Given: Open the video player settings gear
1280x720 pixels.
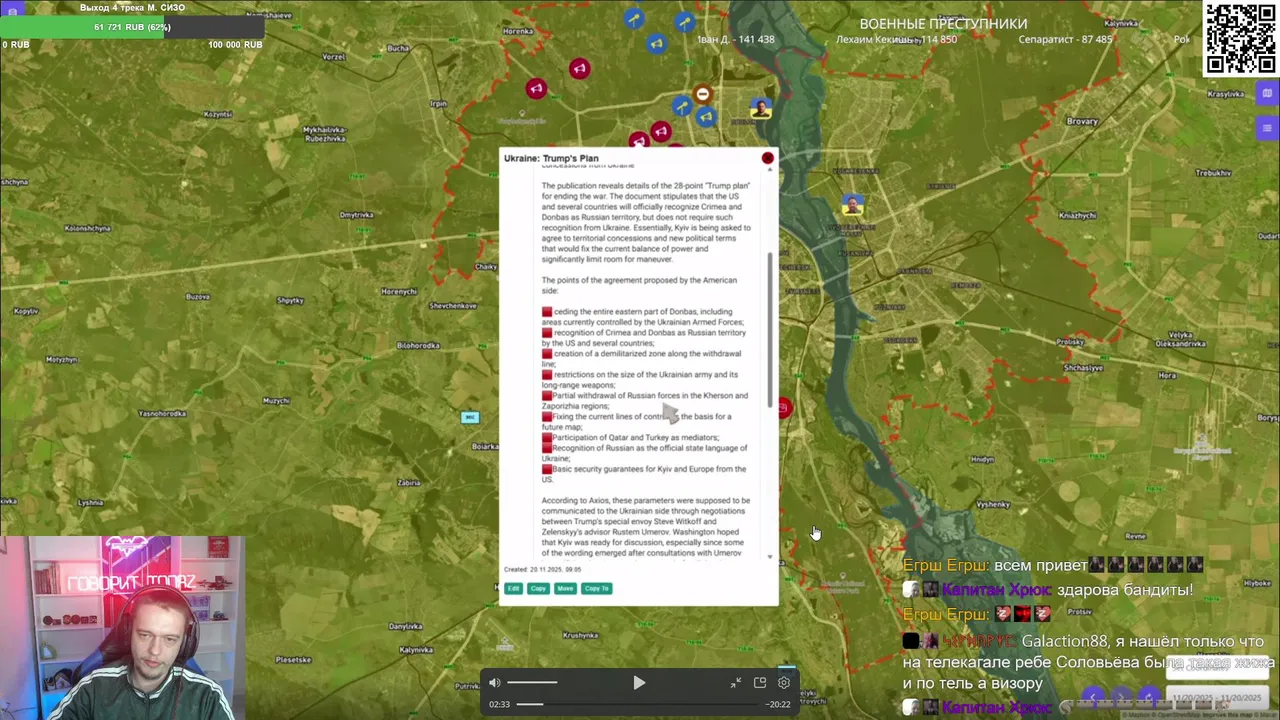Looking at the screenshot, I should 784,682.
